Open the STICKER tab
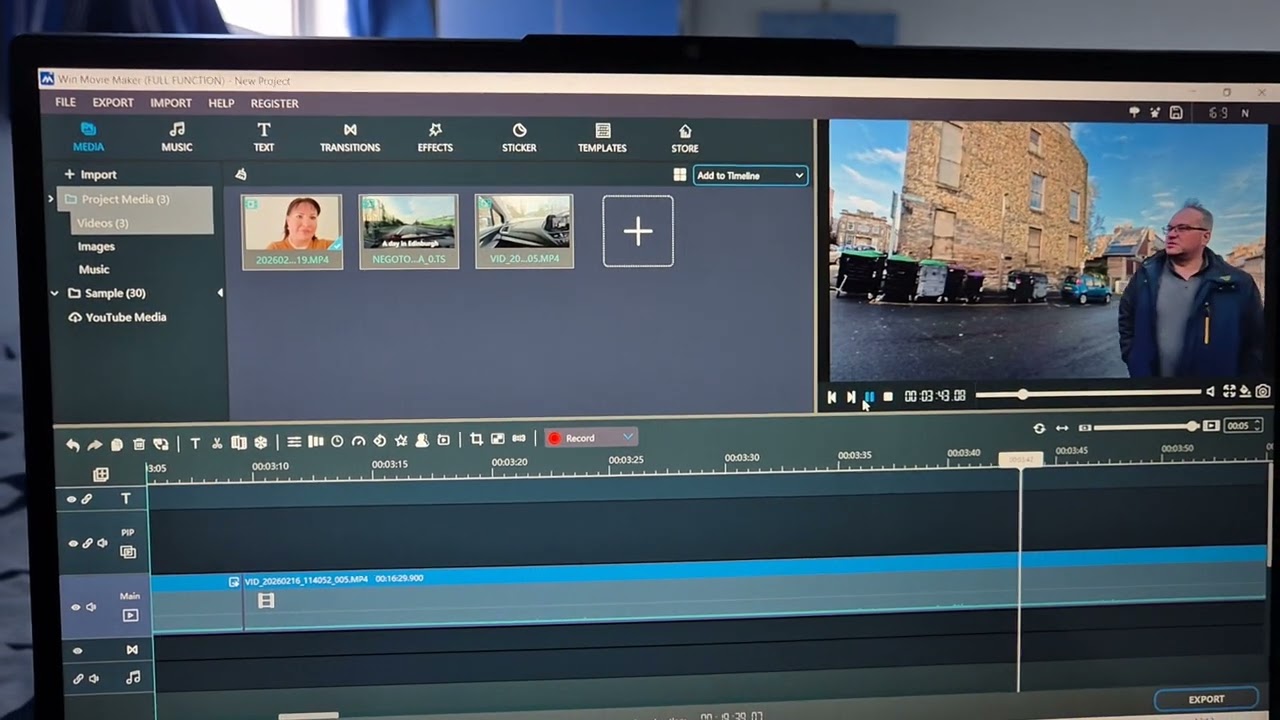This screenshot has height=720, width=1280. [x=519, y=138]
